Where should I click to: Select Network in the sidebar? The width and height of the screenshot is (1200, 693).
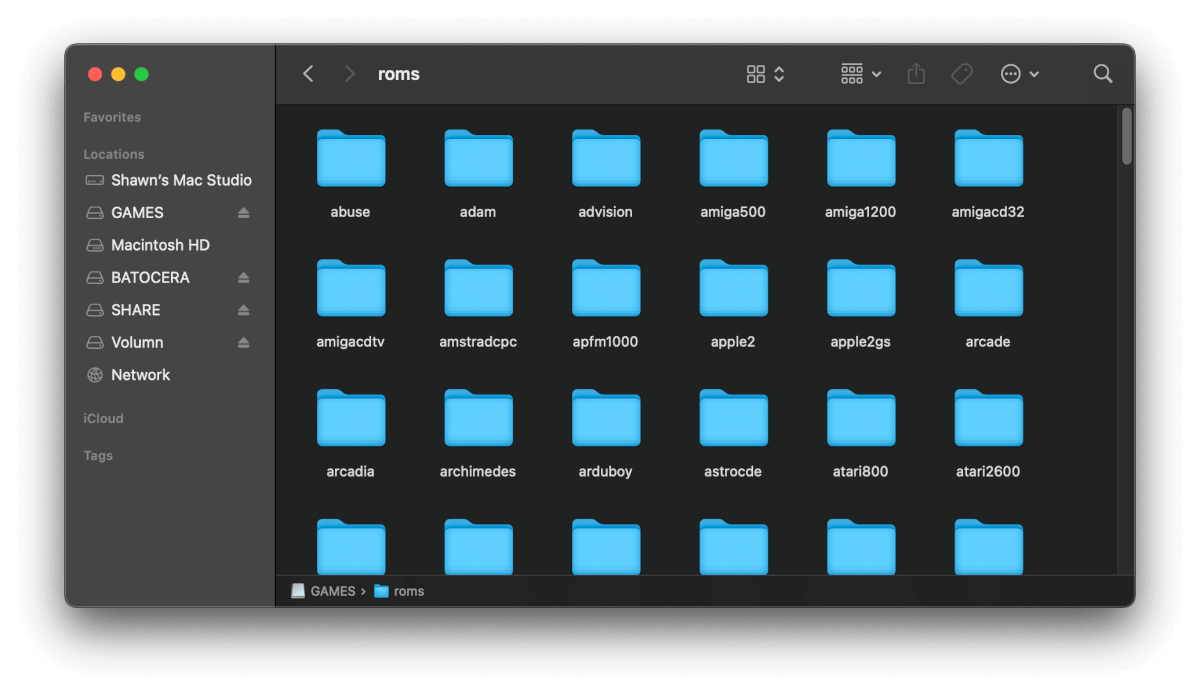(x=140, y=375)
